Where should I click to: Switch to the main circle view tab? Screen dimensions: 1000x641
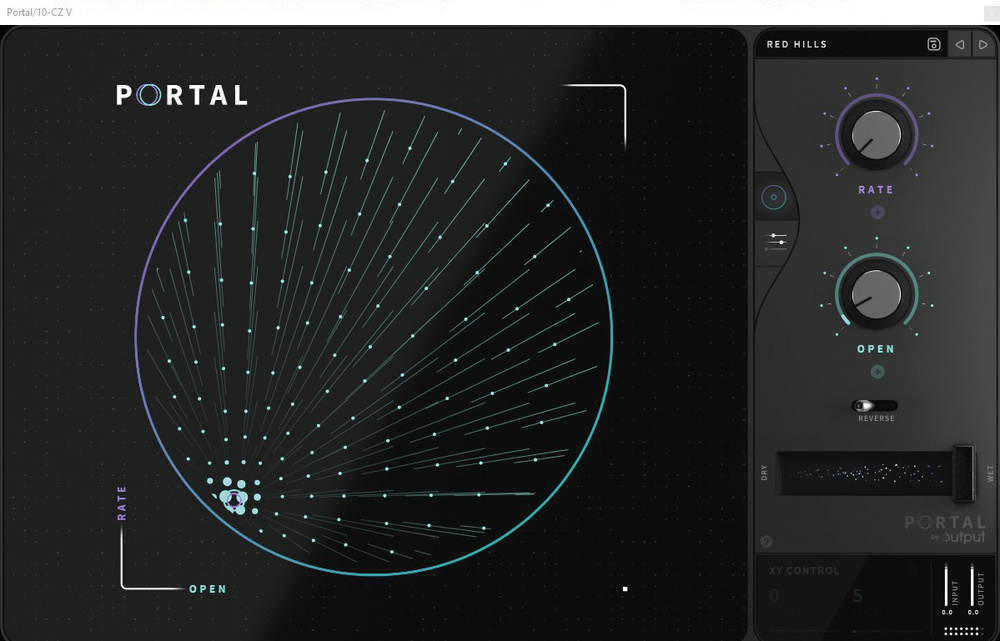click(774, 197)
